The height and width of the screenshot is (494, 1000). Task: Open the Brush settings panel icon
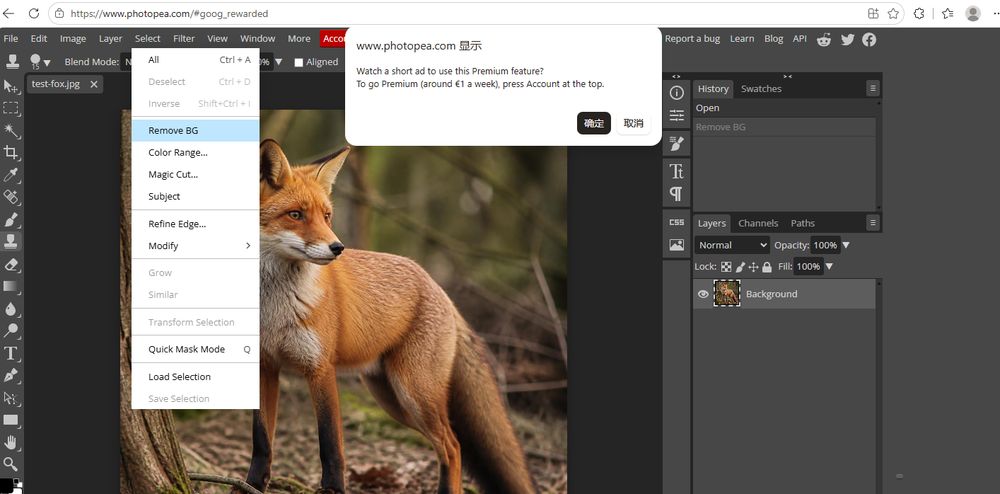[x=677, y=144]
